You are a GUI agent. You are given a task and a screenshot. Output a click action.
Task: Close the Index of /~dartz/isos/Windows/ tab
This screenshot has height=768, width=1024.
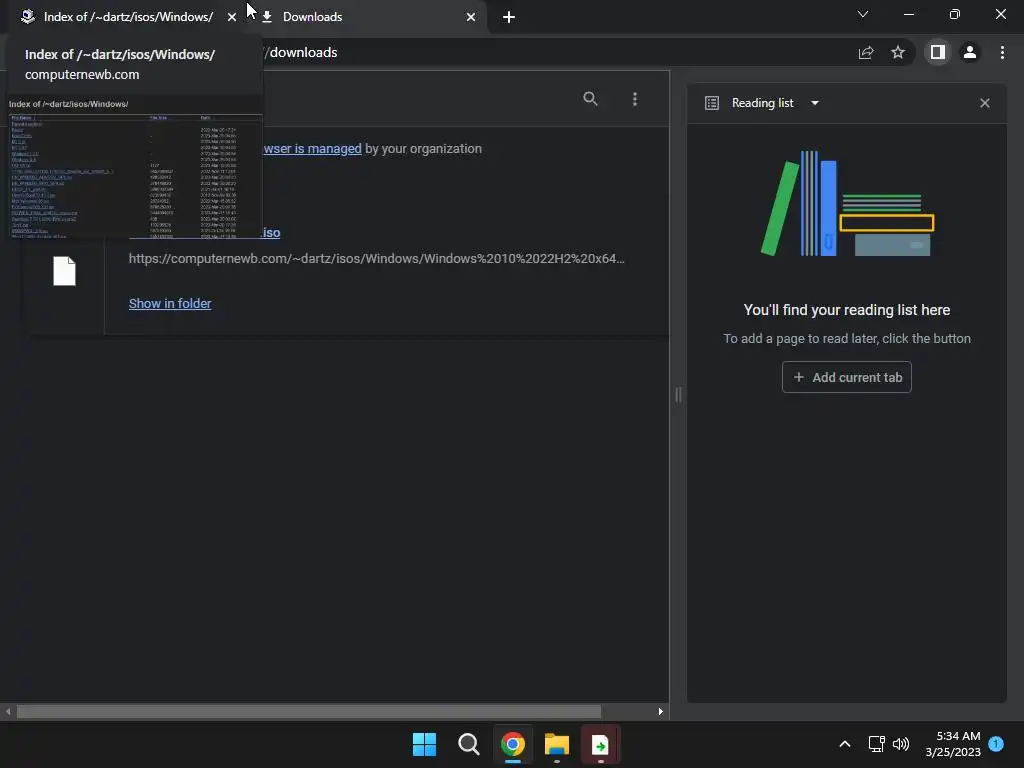click(x=232, y=17)
